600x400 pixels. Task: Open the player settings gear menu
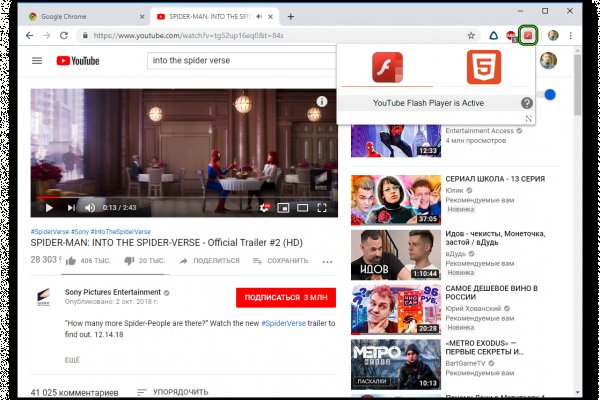(264, 207)
